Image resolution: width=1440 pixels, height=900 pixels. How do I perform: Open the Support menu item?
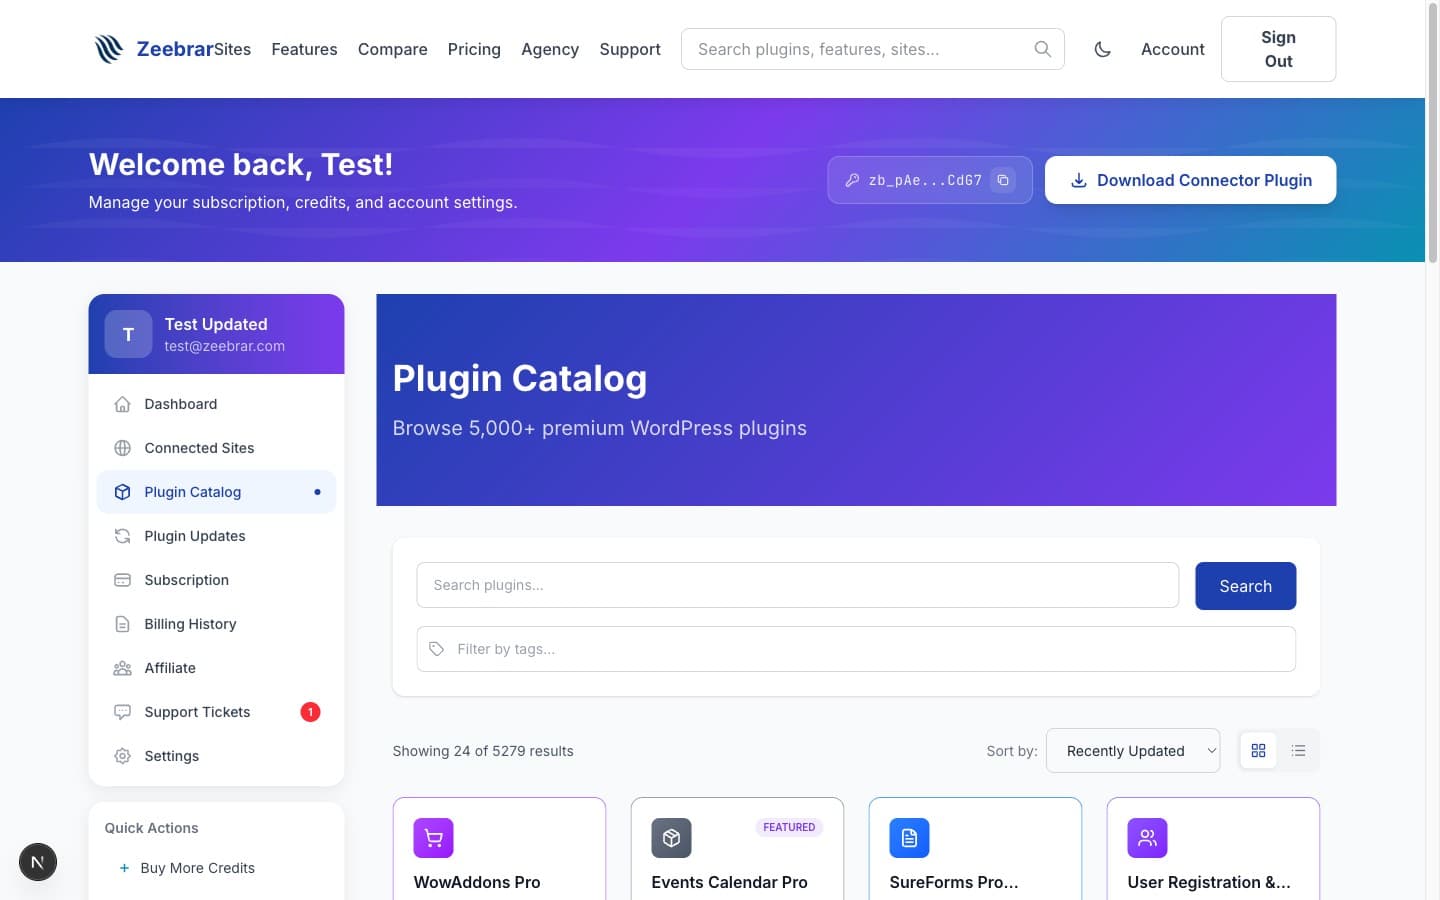click(x=630, y=49)
